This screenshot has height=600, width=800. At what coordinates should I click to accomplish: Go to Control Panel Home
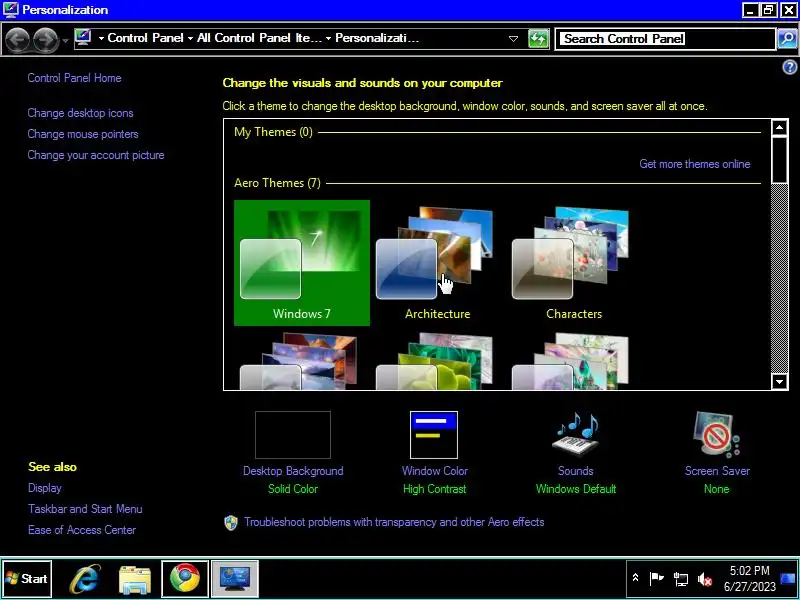tap(74, 78)
